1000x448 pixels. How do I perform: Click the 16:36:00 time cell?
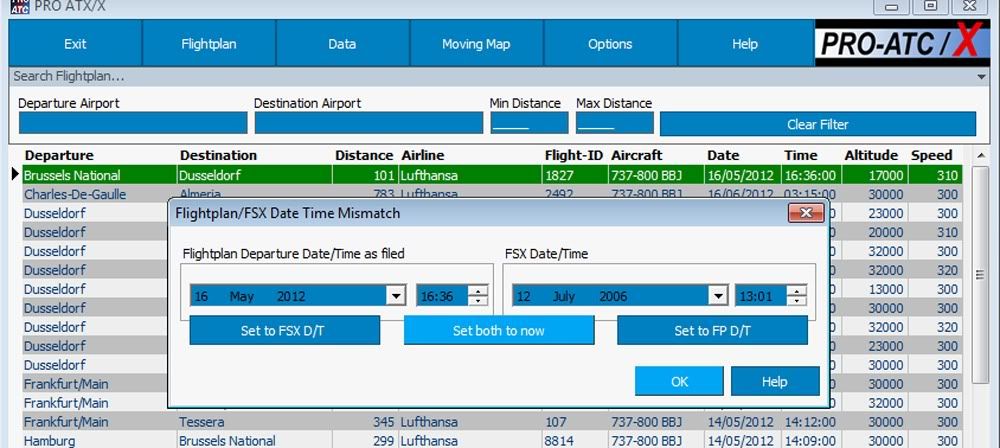[x=811, y=175]
